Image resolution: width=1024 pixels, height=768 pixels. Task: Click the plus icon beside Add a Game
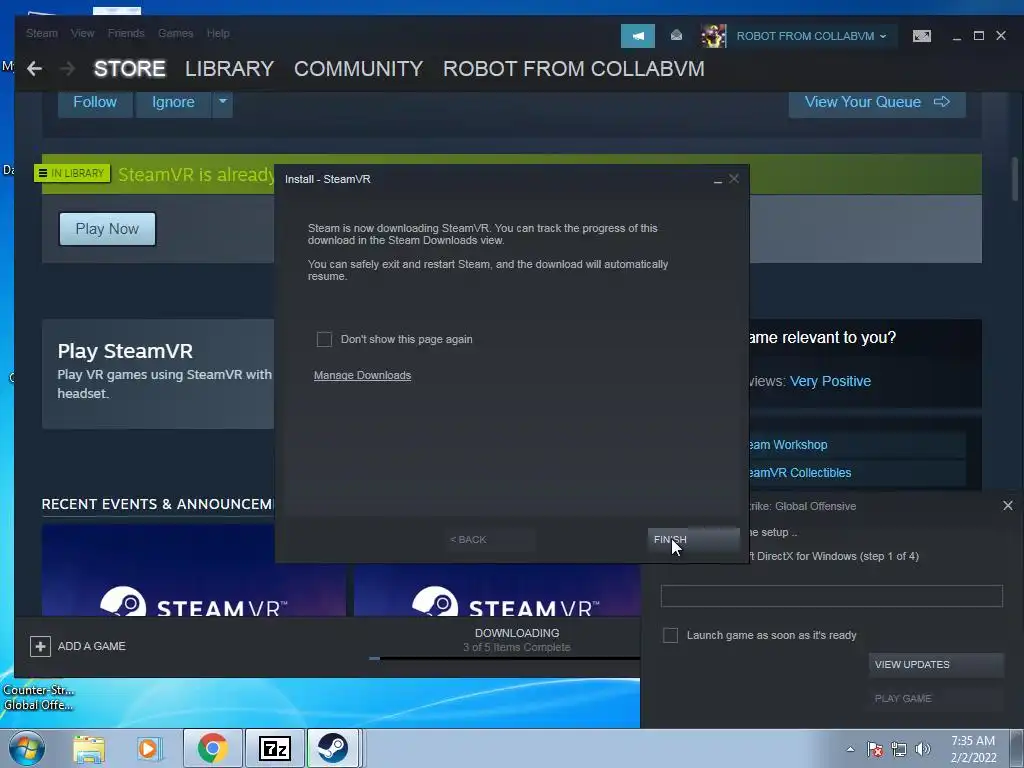[x=40, y=646]
